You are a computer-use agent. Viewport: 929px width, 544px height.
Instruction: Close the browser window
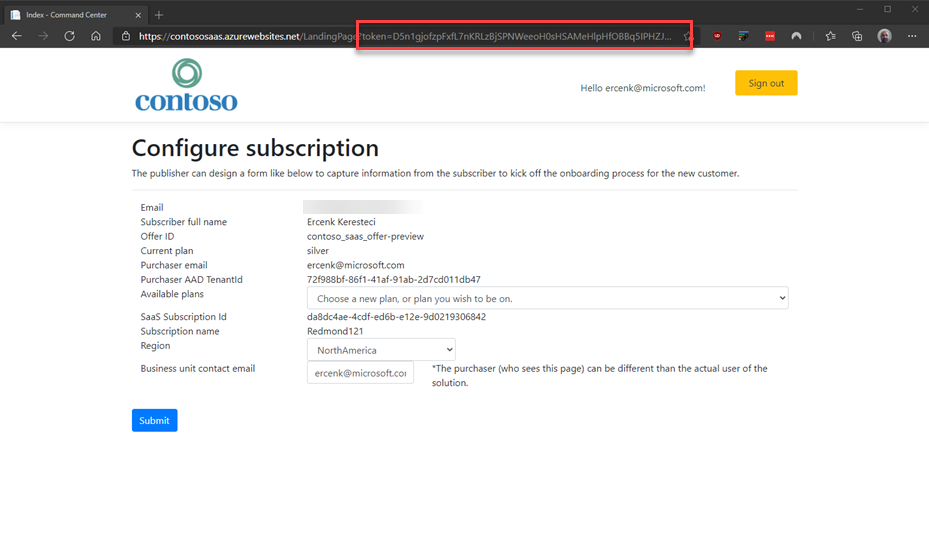coord(915,9)
